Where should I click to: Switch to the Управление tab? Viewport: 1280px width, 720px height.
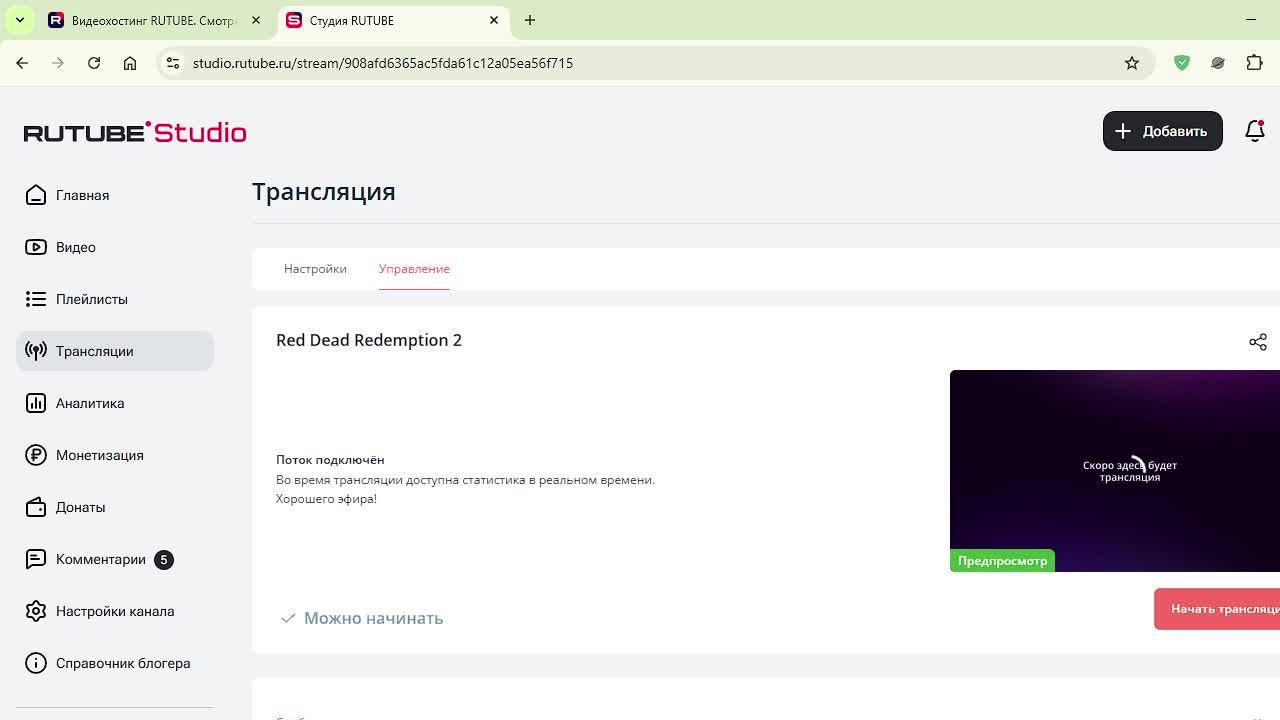(x=414, y=269)
